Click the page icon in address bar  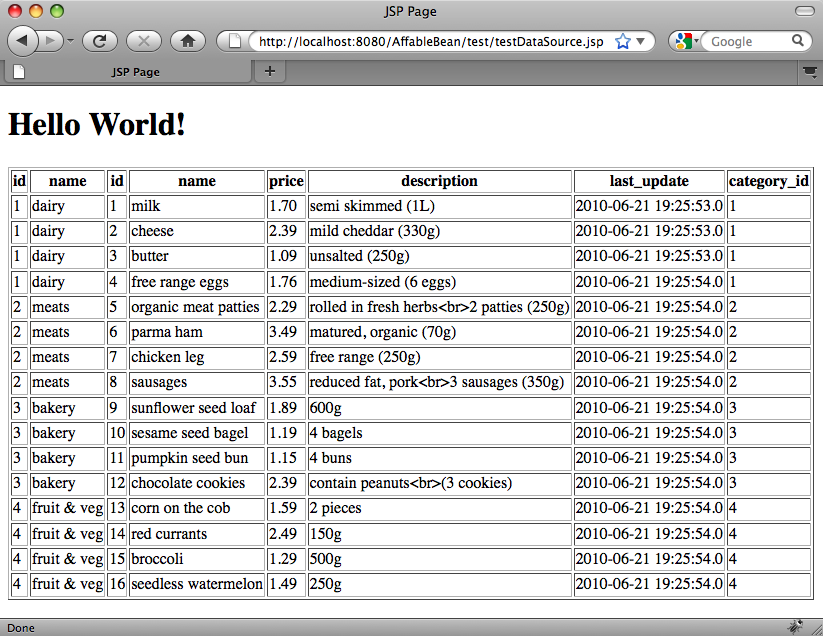point(236,41)
